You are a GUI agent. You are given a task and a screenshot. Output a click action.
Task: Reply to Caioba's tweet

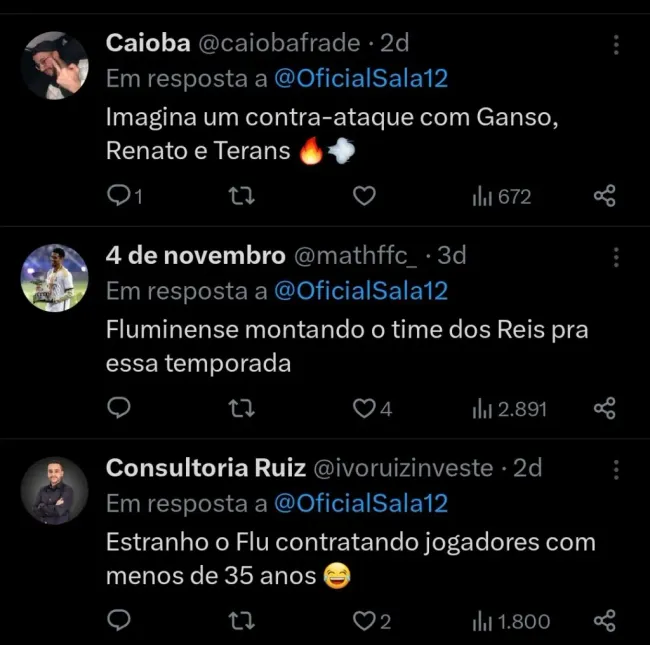tap(119, 196)
